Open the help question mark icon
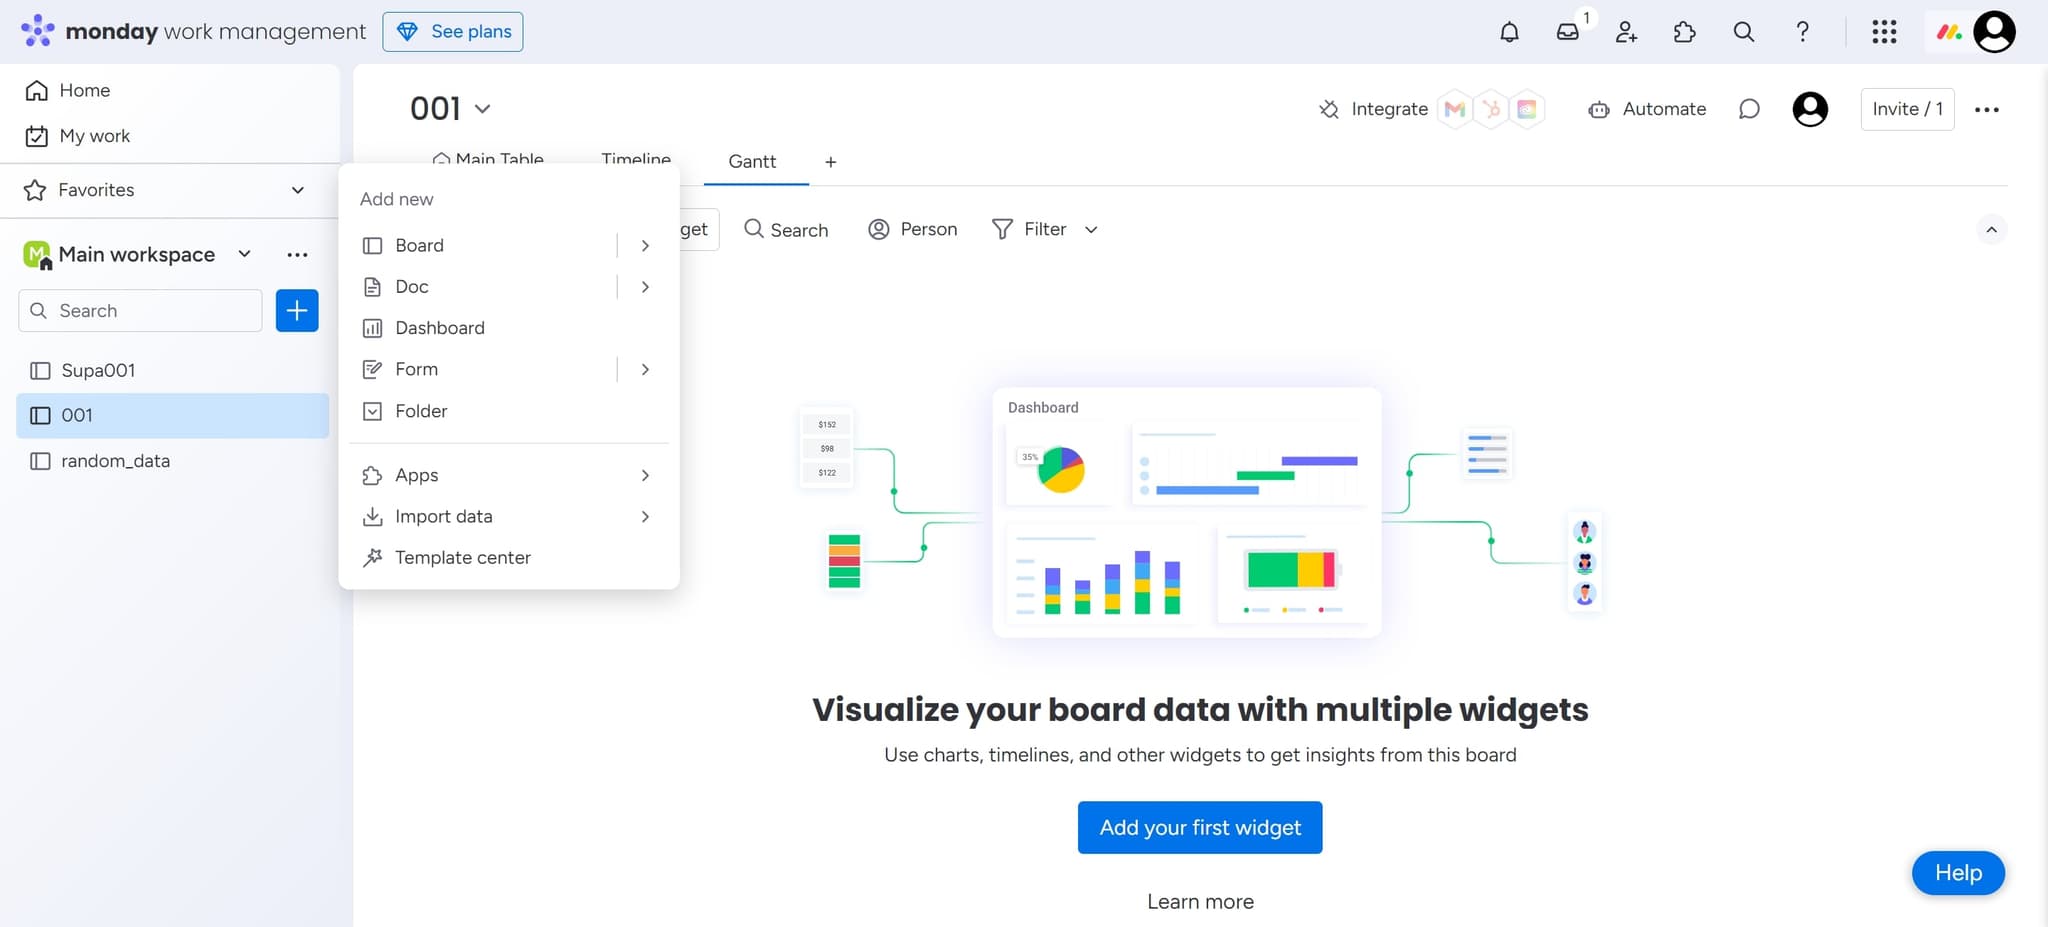The image size is (2048, 927). [1802, 32]
